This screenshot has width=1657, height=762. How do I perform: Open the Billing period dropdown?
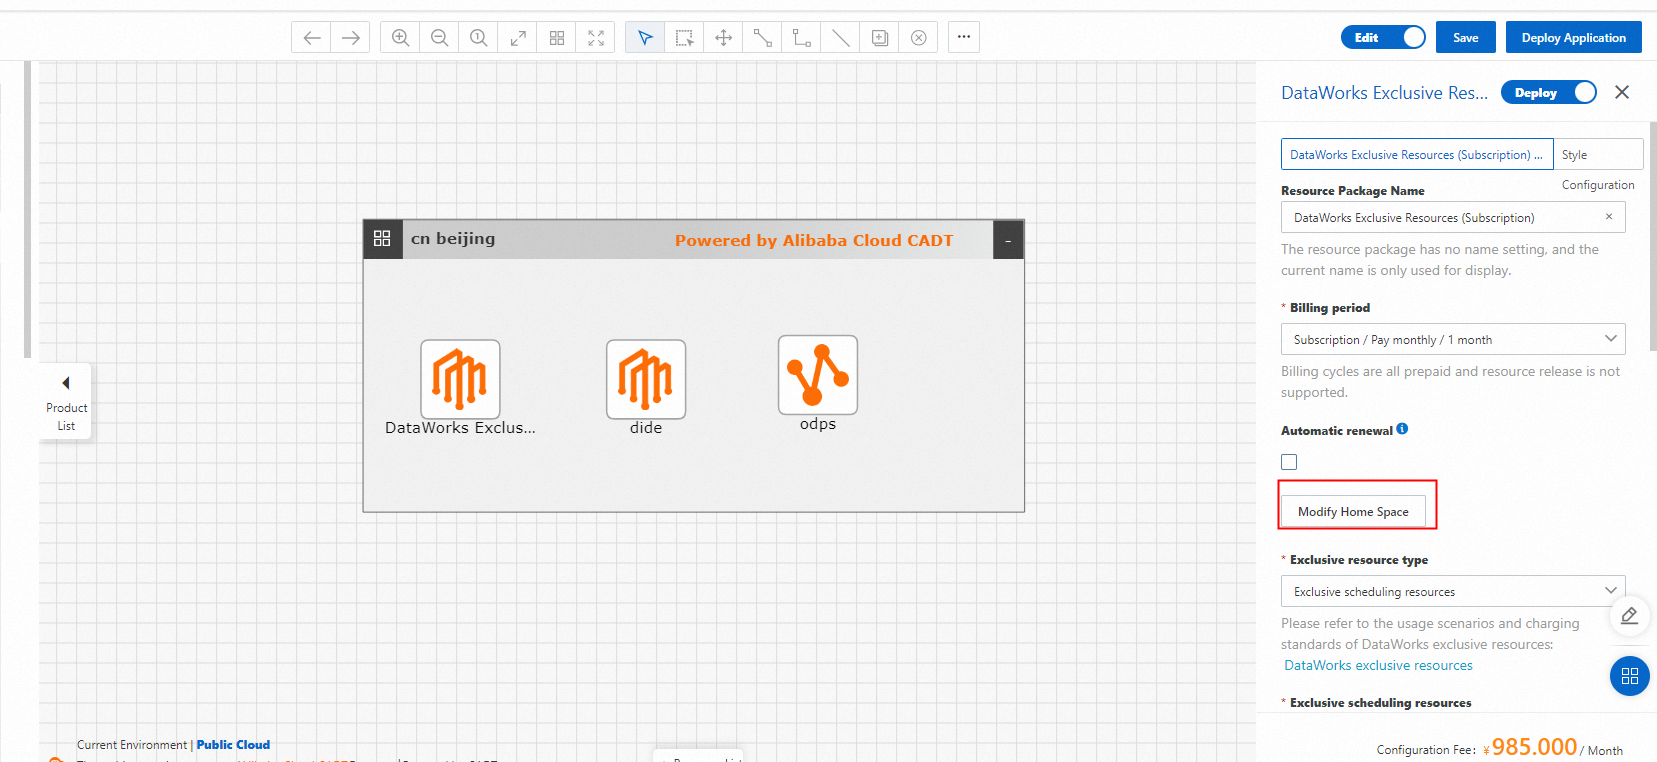1453,339
